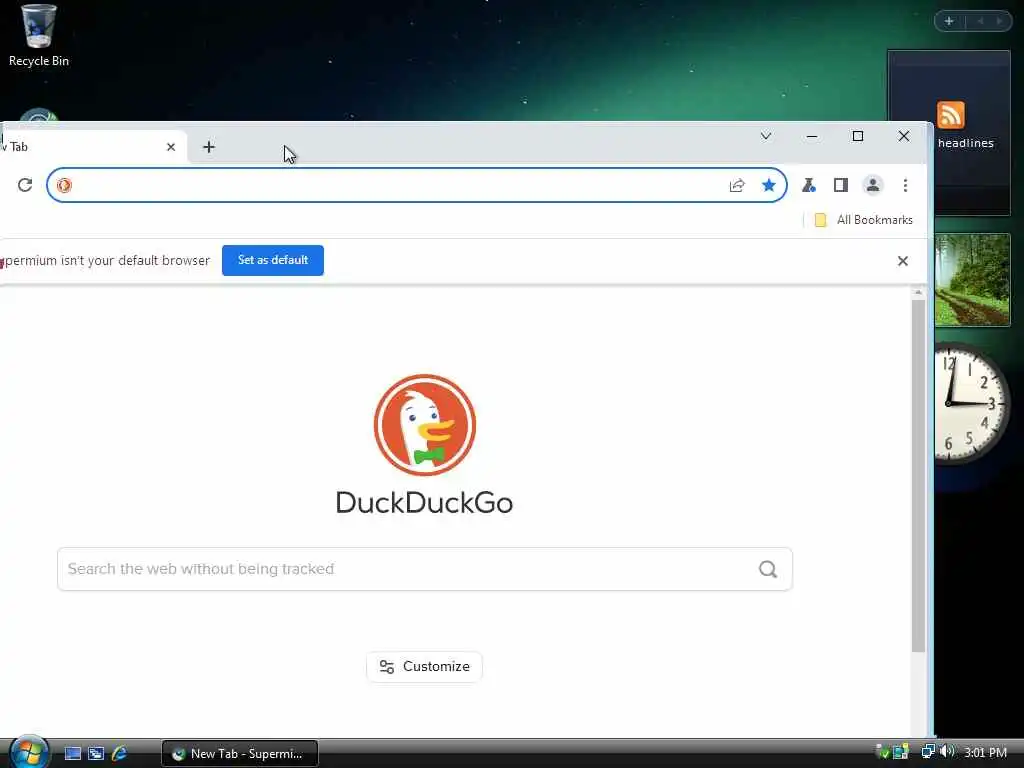Open the profile avatar icon

click(872, 185)
